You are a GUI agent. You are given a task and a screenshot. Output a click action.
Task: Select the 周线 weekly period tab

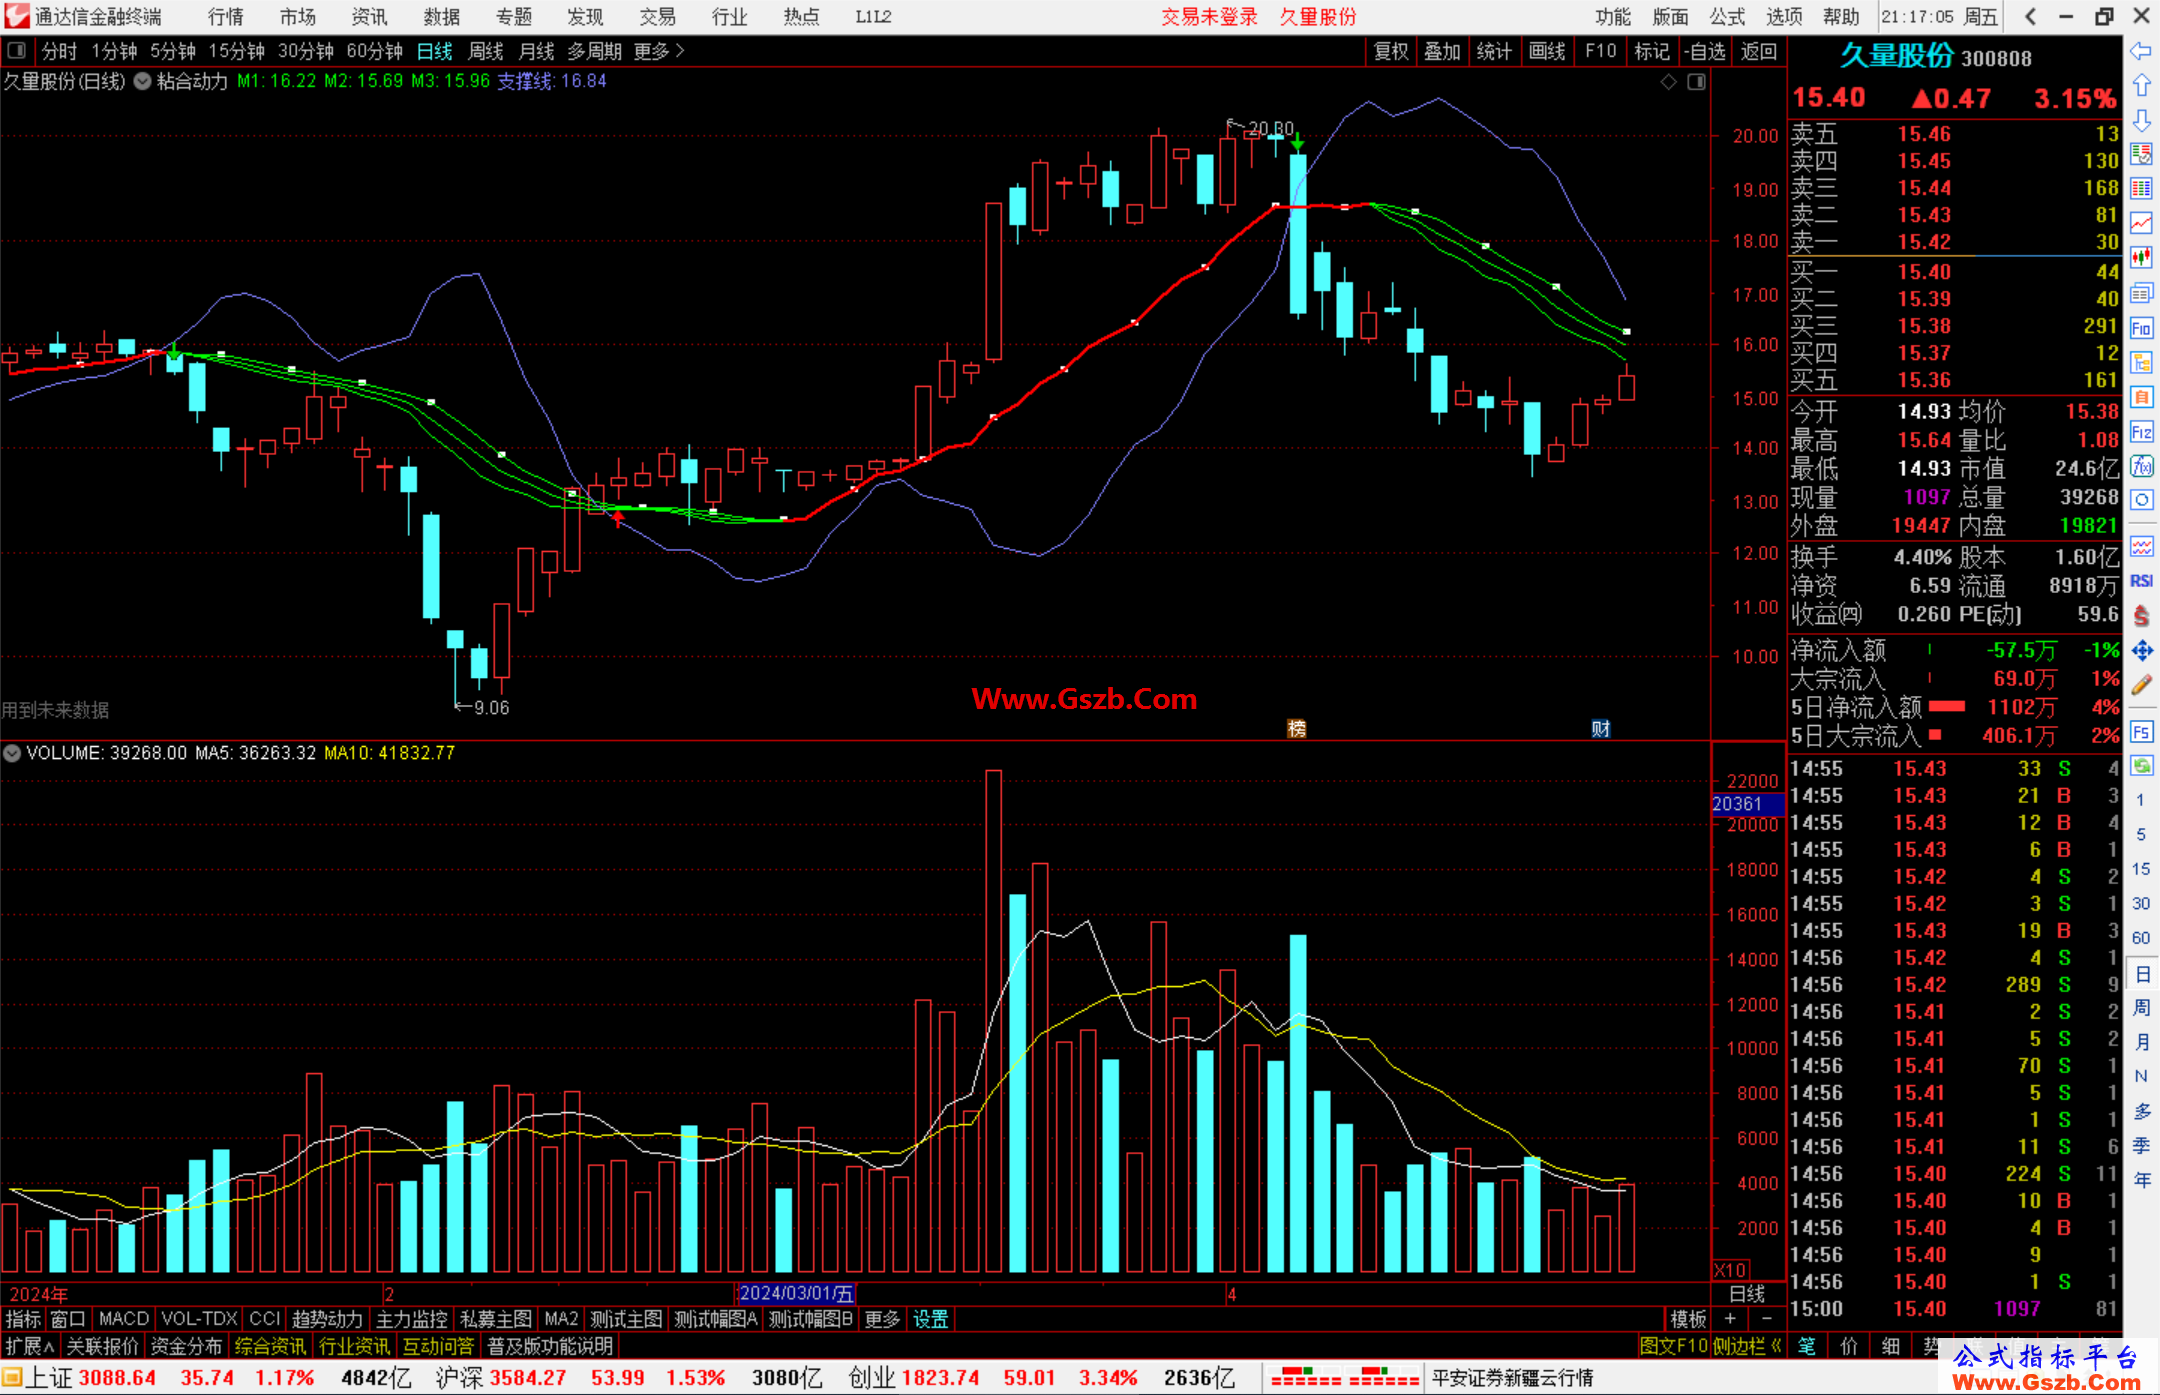pyautogui.click(x=486, y=51)
